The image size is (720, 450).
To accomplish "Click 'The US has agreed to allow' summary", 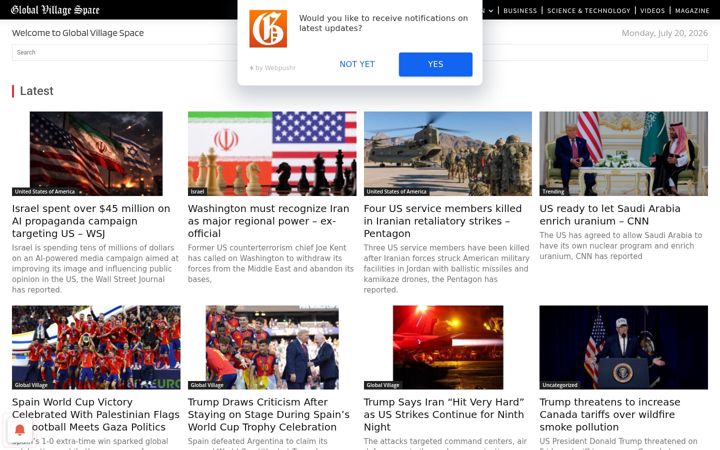I will (621, 246).
